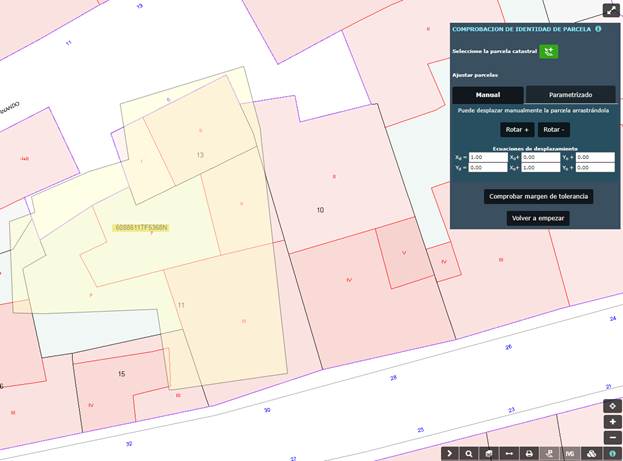
Task: Focus the Ys+ field in the Xd row
Action: 595,157
